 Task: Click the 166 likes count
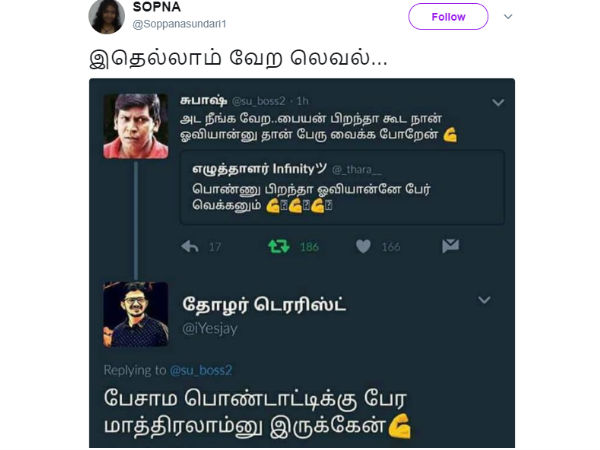pos(391,247)
